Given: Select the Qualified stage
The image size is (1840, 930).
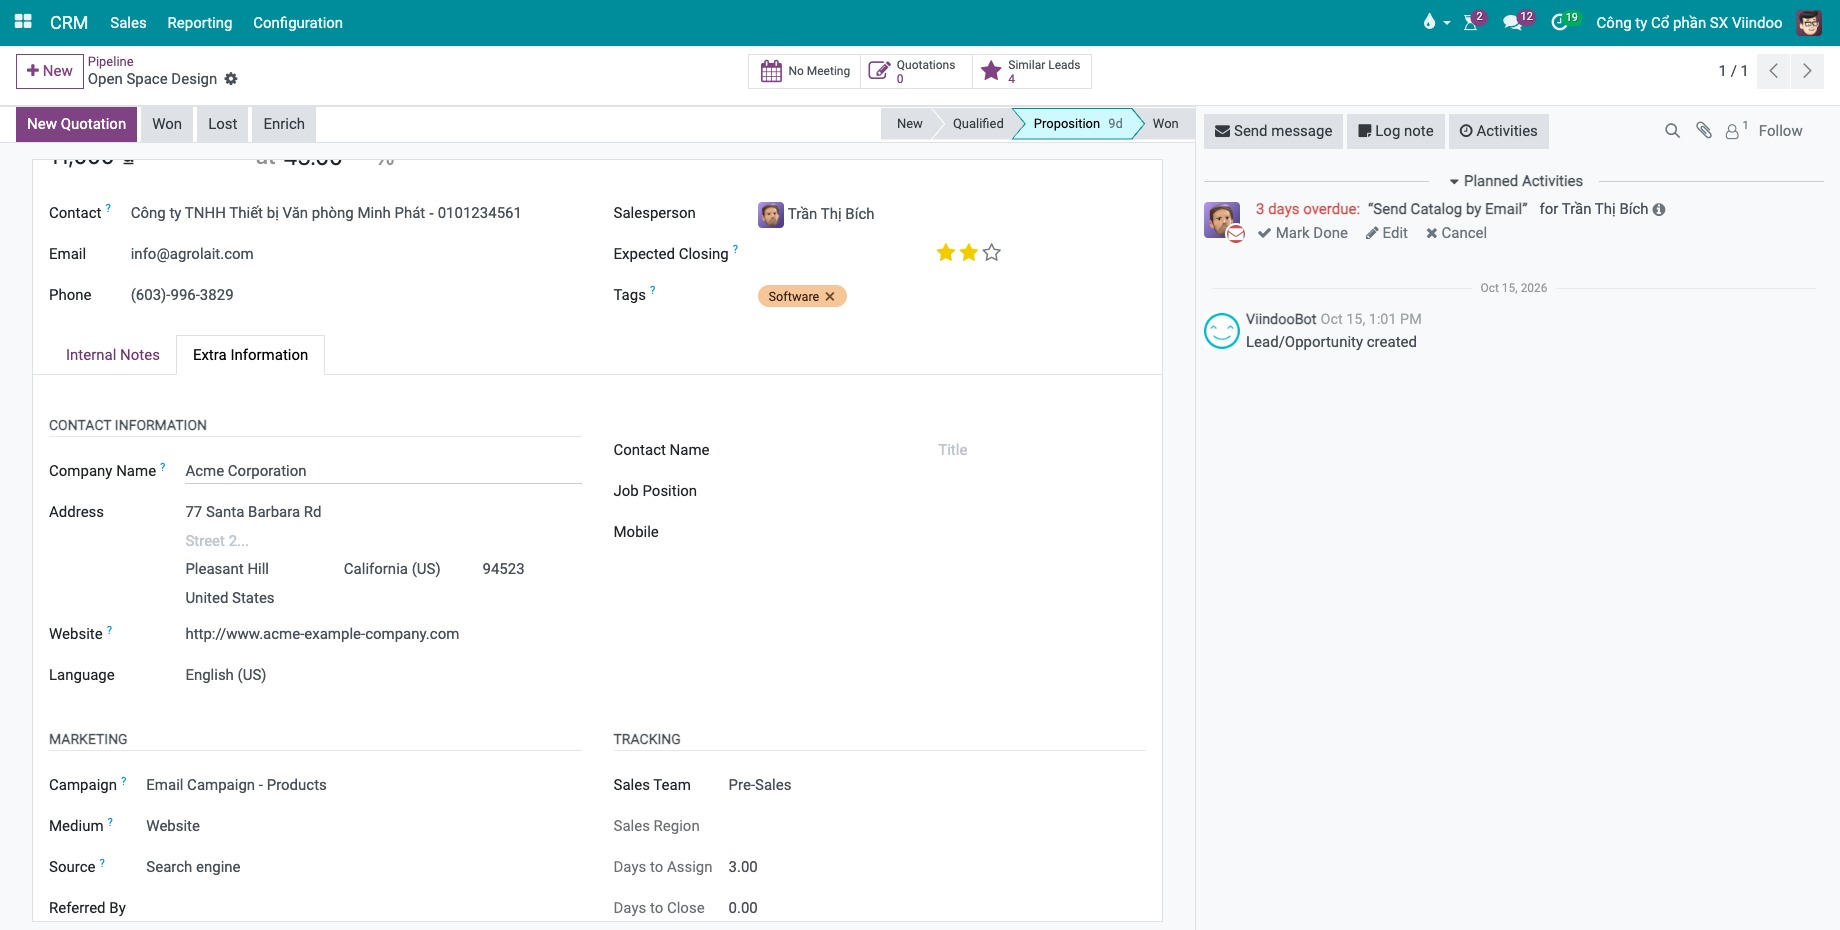Looking at the screenshot, I should click(977, 124).
